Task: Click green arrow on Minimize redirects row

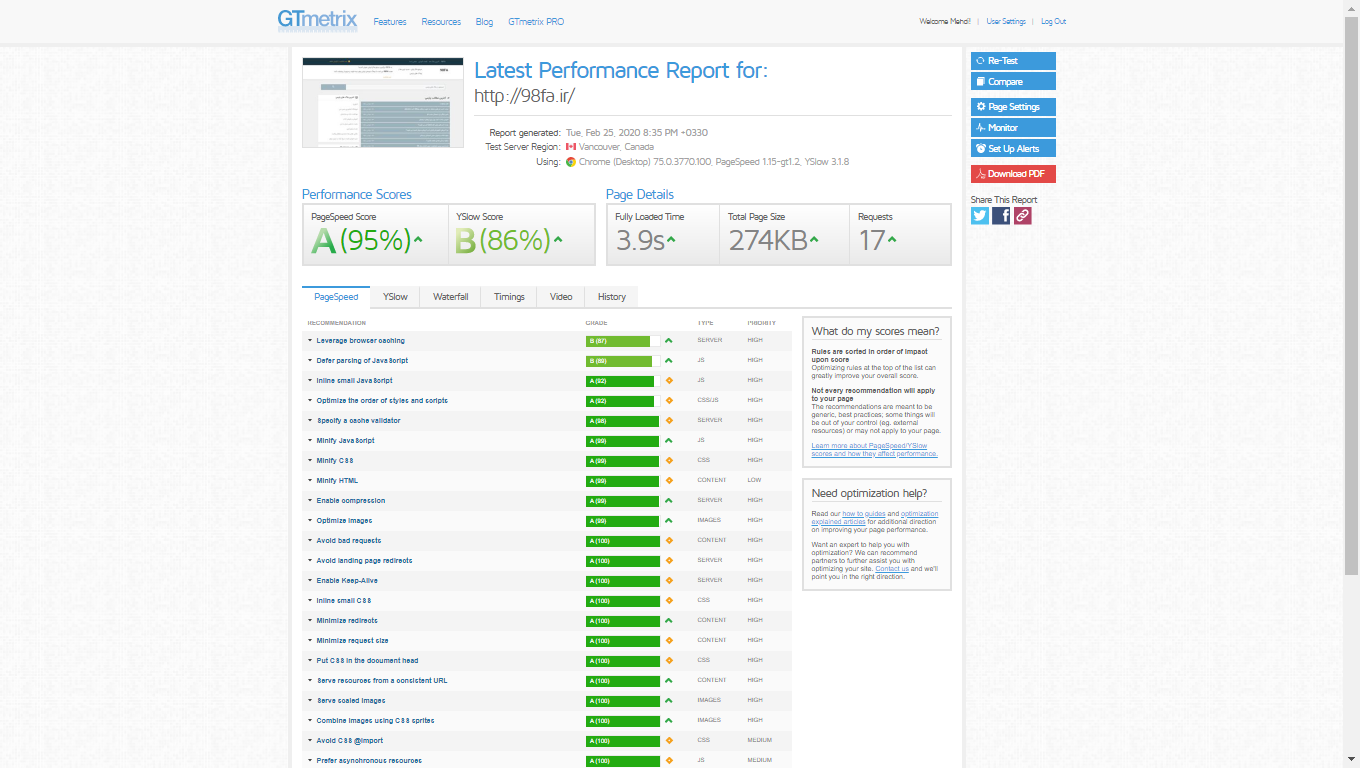Action: click(x=669, y=620)
